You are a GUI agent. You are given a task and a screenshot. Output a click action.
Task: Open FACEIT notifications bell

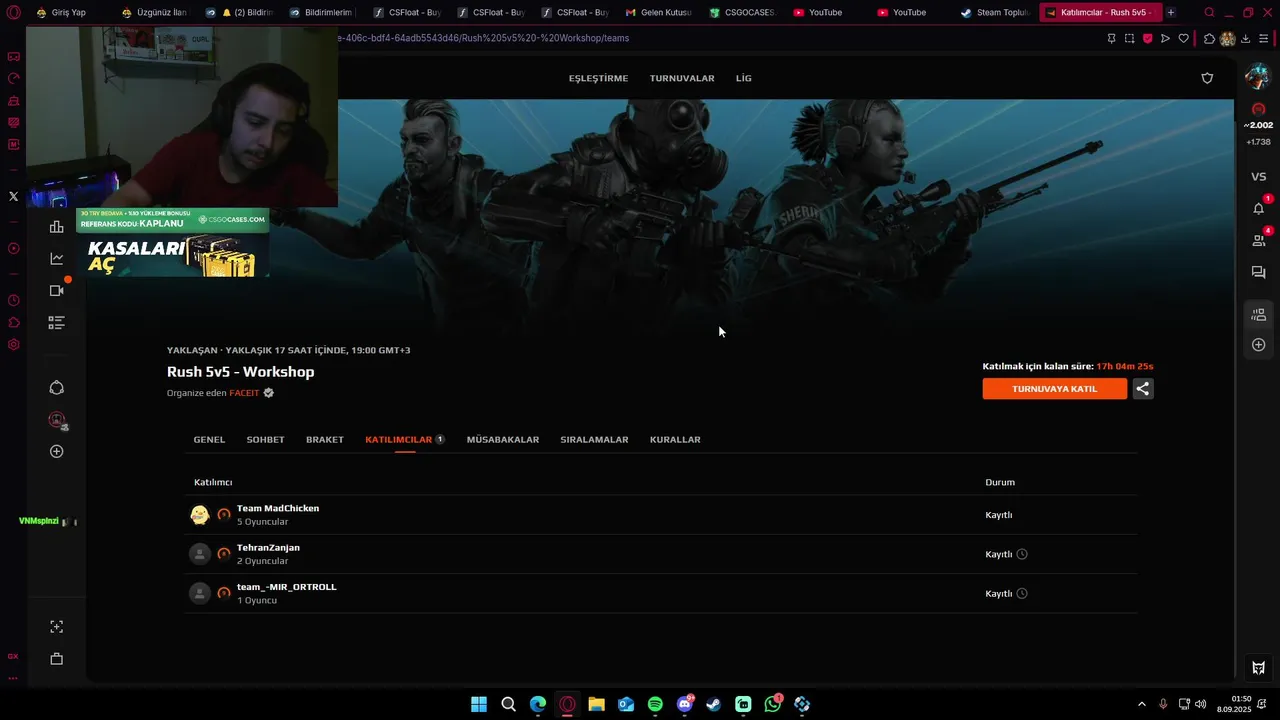click(1258, 208)
